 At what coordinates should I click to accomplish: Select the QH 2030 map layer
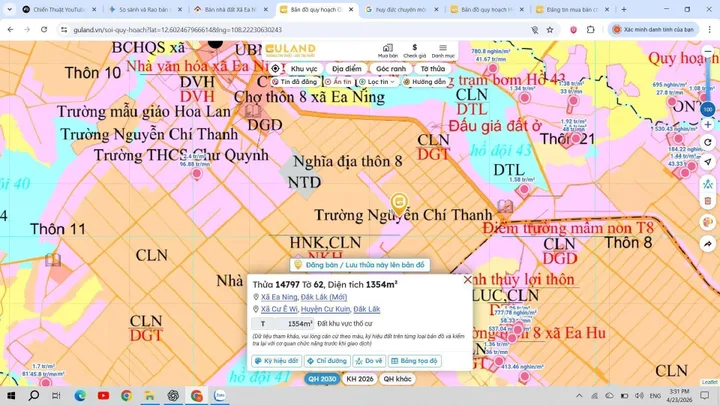click(322, 379)
